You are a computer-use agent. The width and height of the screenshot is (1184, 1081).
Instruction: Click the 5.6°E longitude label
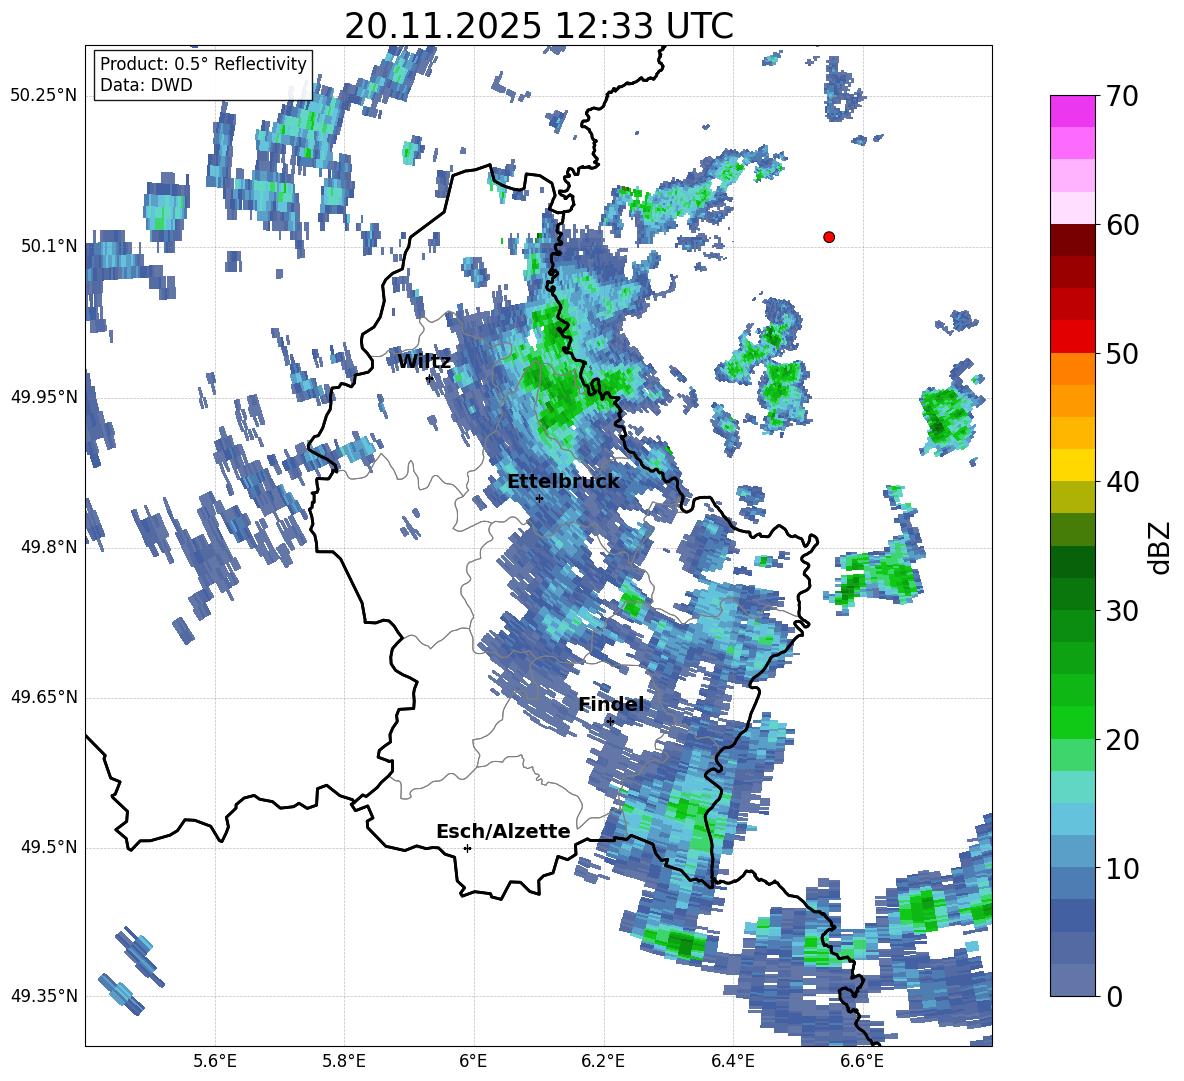pos(215,1062)
